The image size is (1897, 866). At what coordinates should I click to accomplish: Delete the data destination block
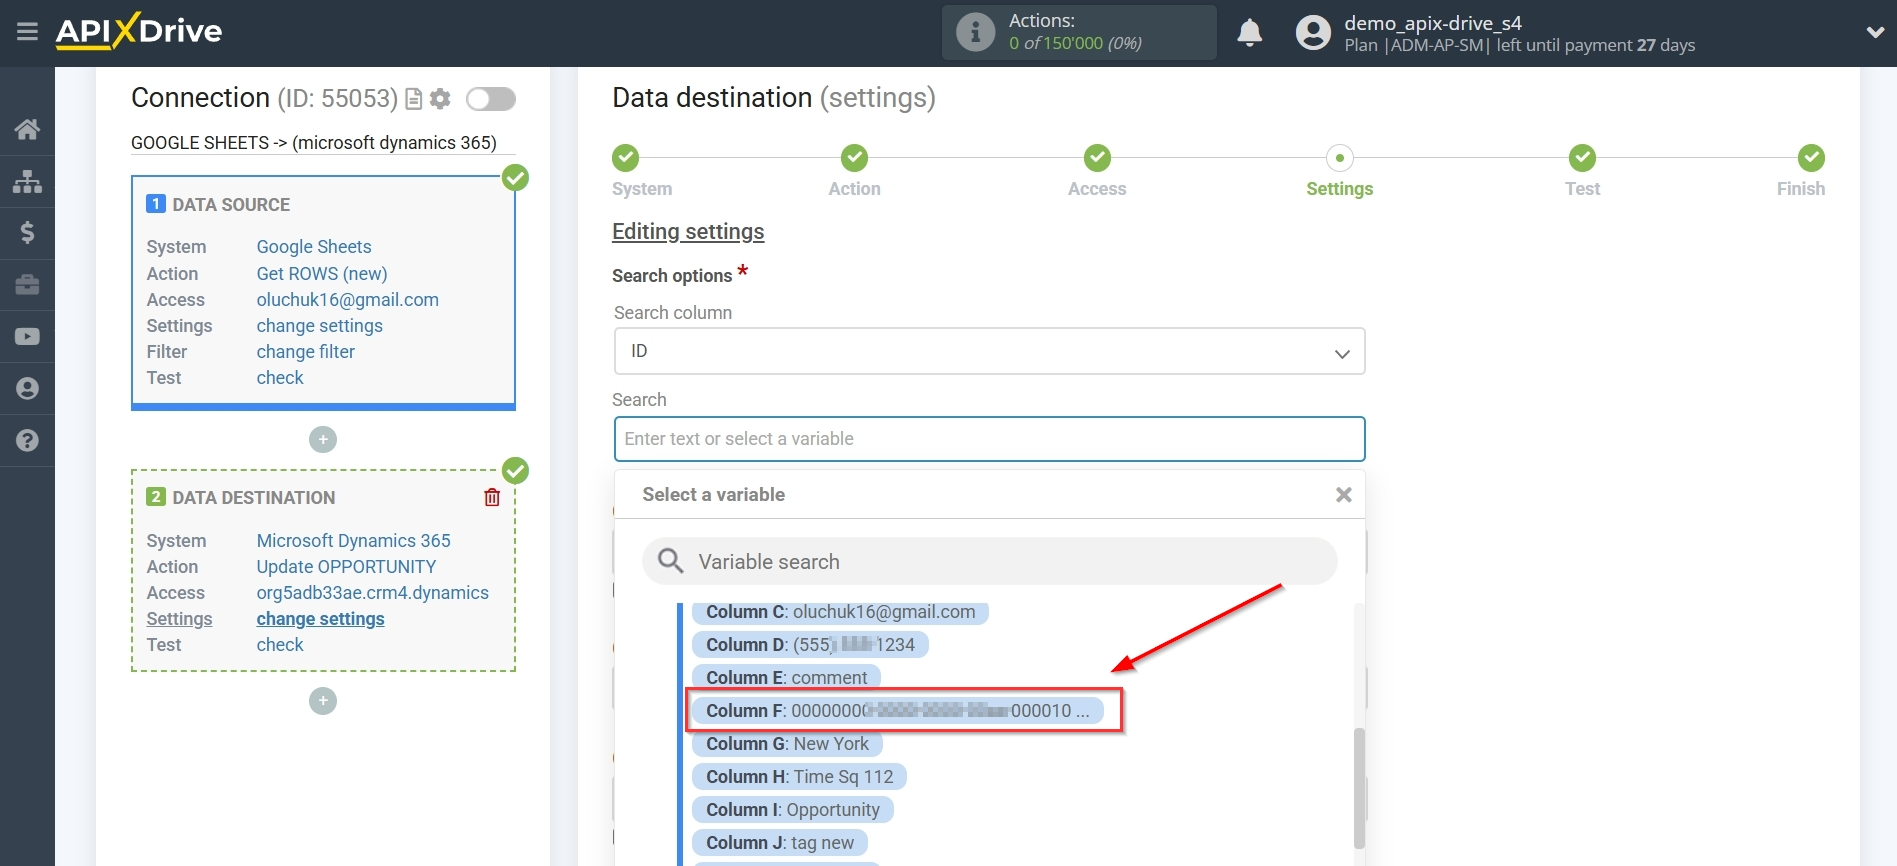coord(492,497)
